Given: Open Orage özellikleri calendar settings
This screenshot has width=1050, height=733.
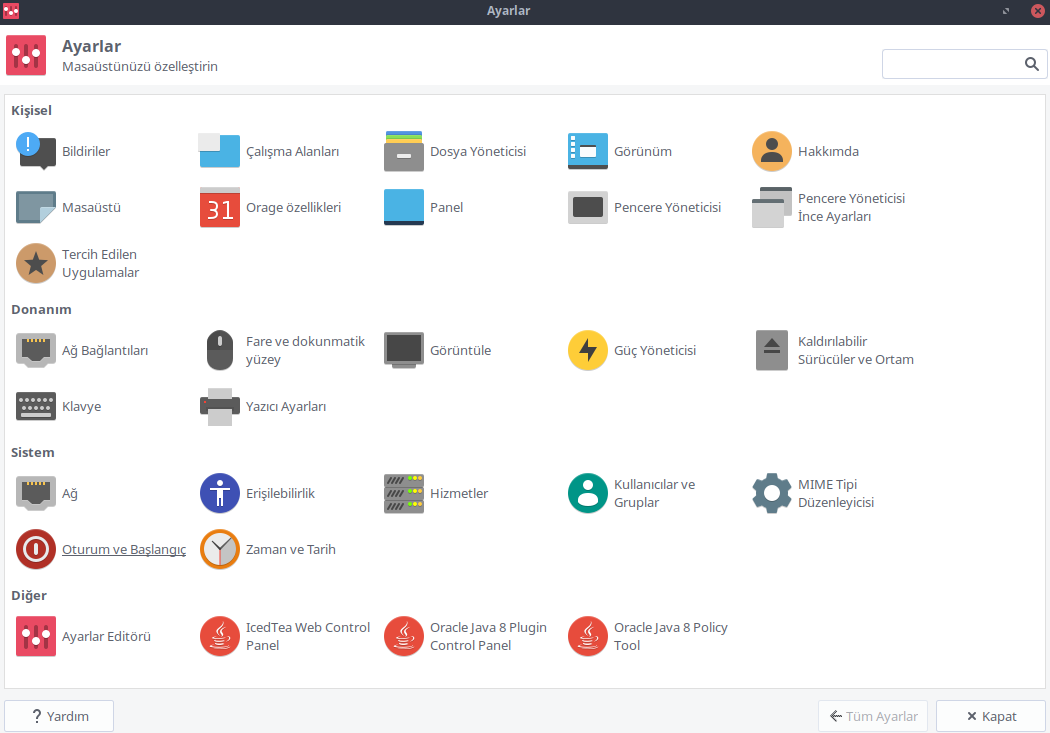Looking at the screenshot, I should [220, 208].
